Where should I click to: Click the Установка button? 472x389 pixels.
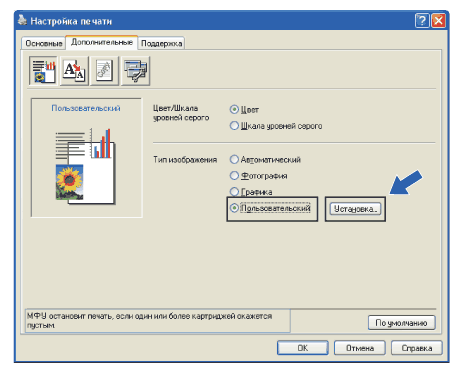[355, 209]
